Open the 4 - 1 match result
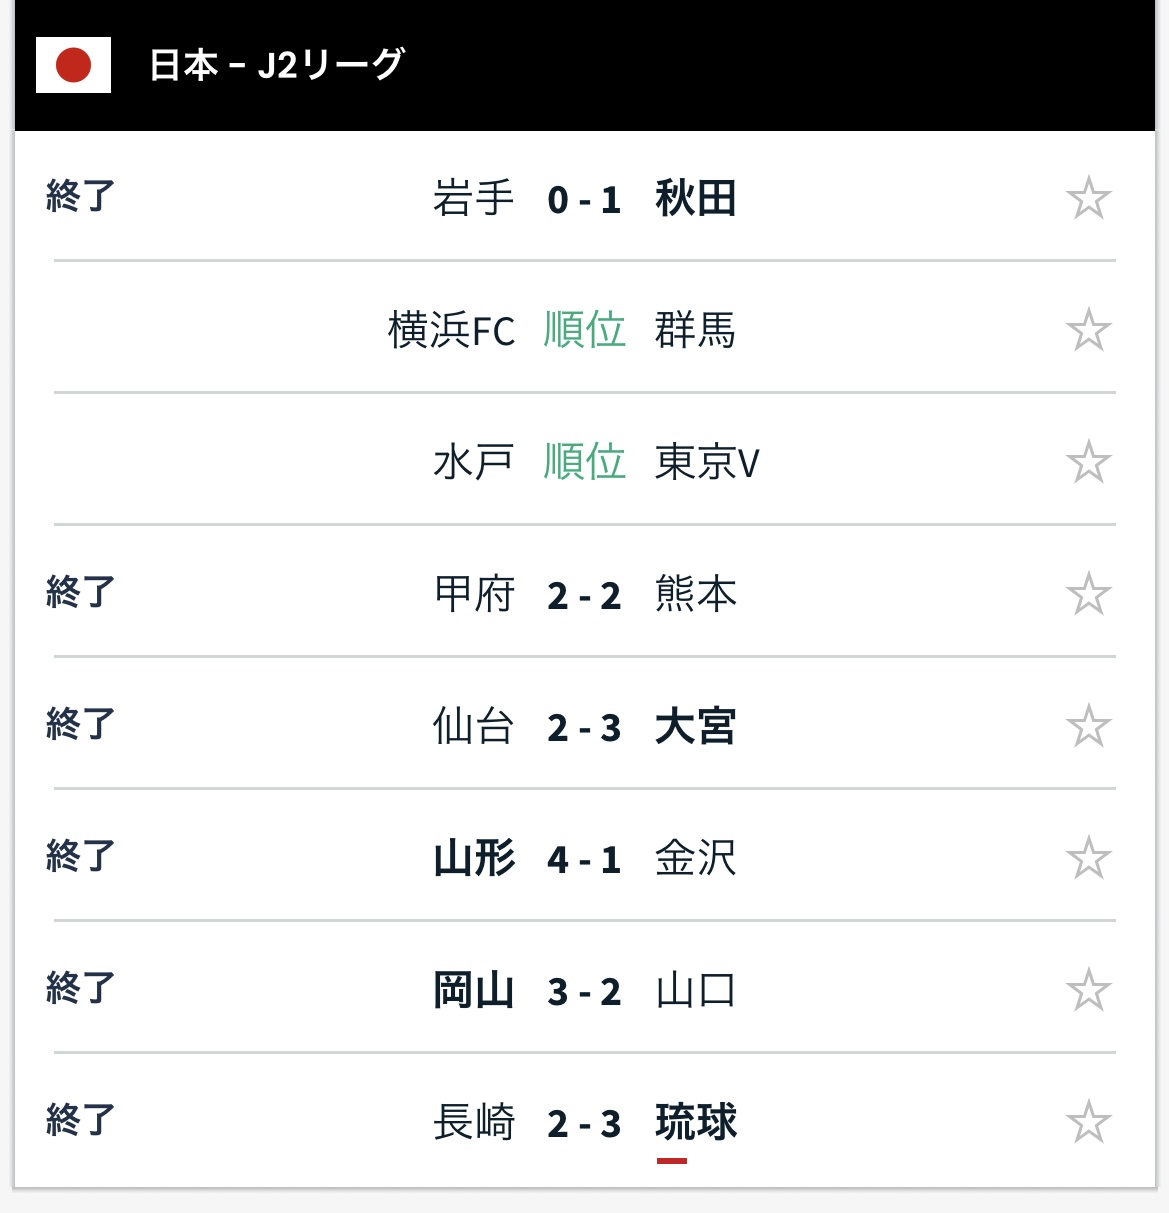Viewport: 1169px width, 1213px height. click(x=584, y=859)
